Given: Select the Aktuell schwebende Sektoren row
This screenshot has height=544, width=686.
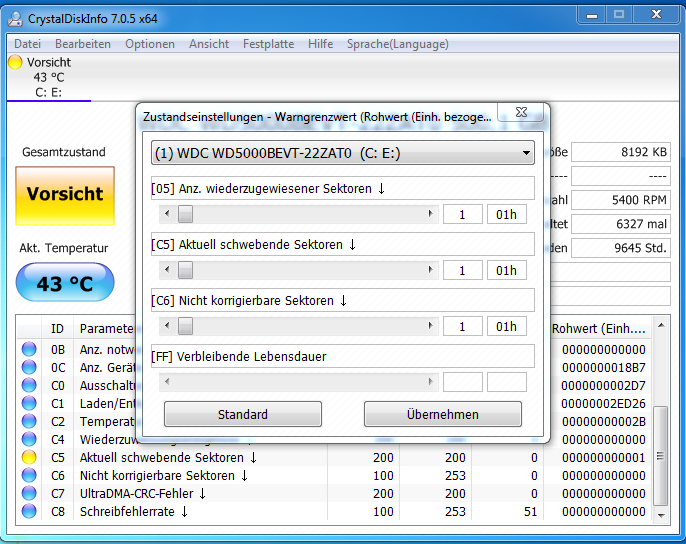Looking at the screenshot, I should [x=334, y=457].
